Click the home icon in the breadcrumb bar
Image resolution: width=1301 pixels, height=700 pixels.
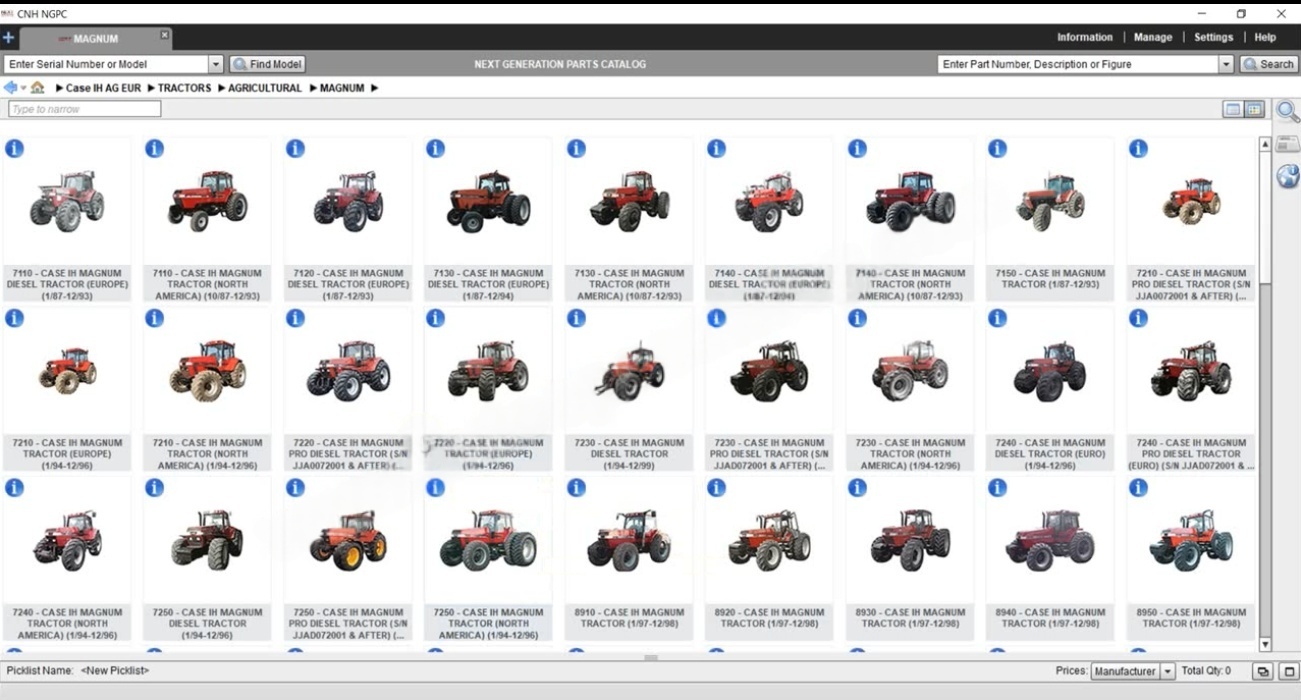pyautogui.click(x=38, y=88)
